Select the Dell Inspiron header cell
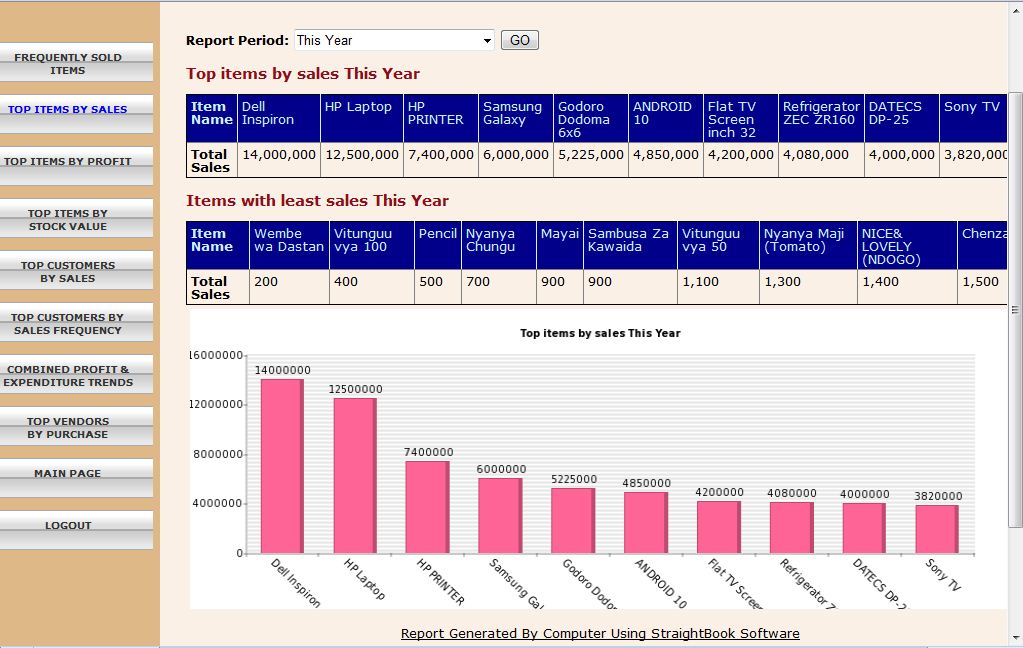This screenshot has width=1023, height=648. (279, 118)
